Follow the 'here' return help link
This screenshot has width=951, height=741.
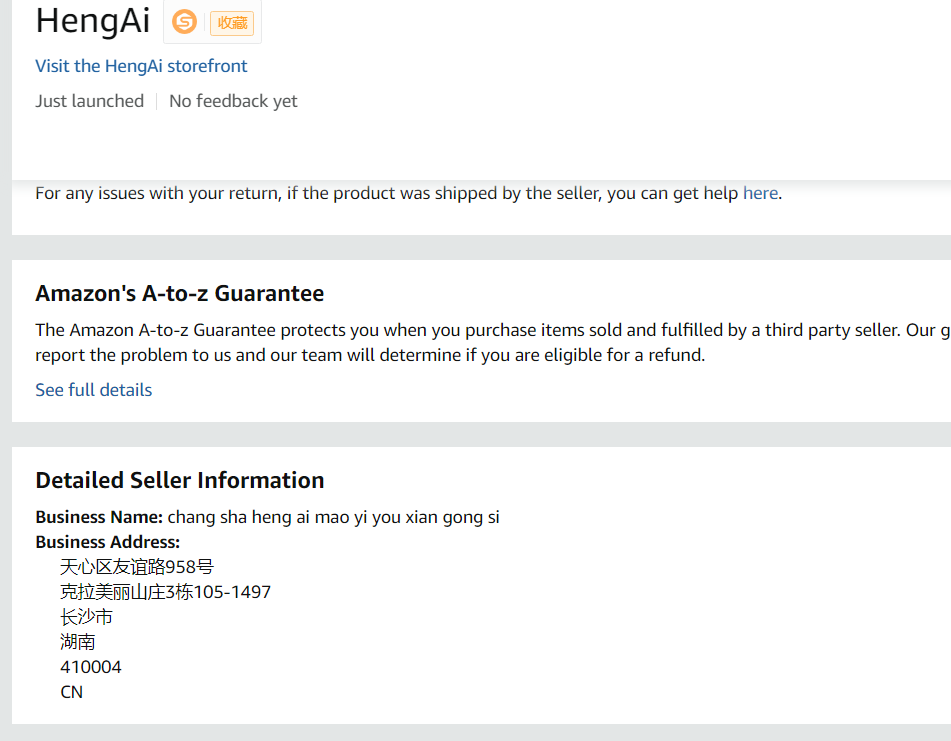pos(760,193)
